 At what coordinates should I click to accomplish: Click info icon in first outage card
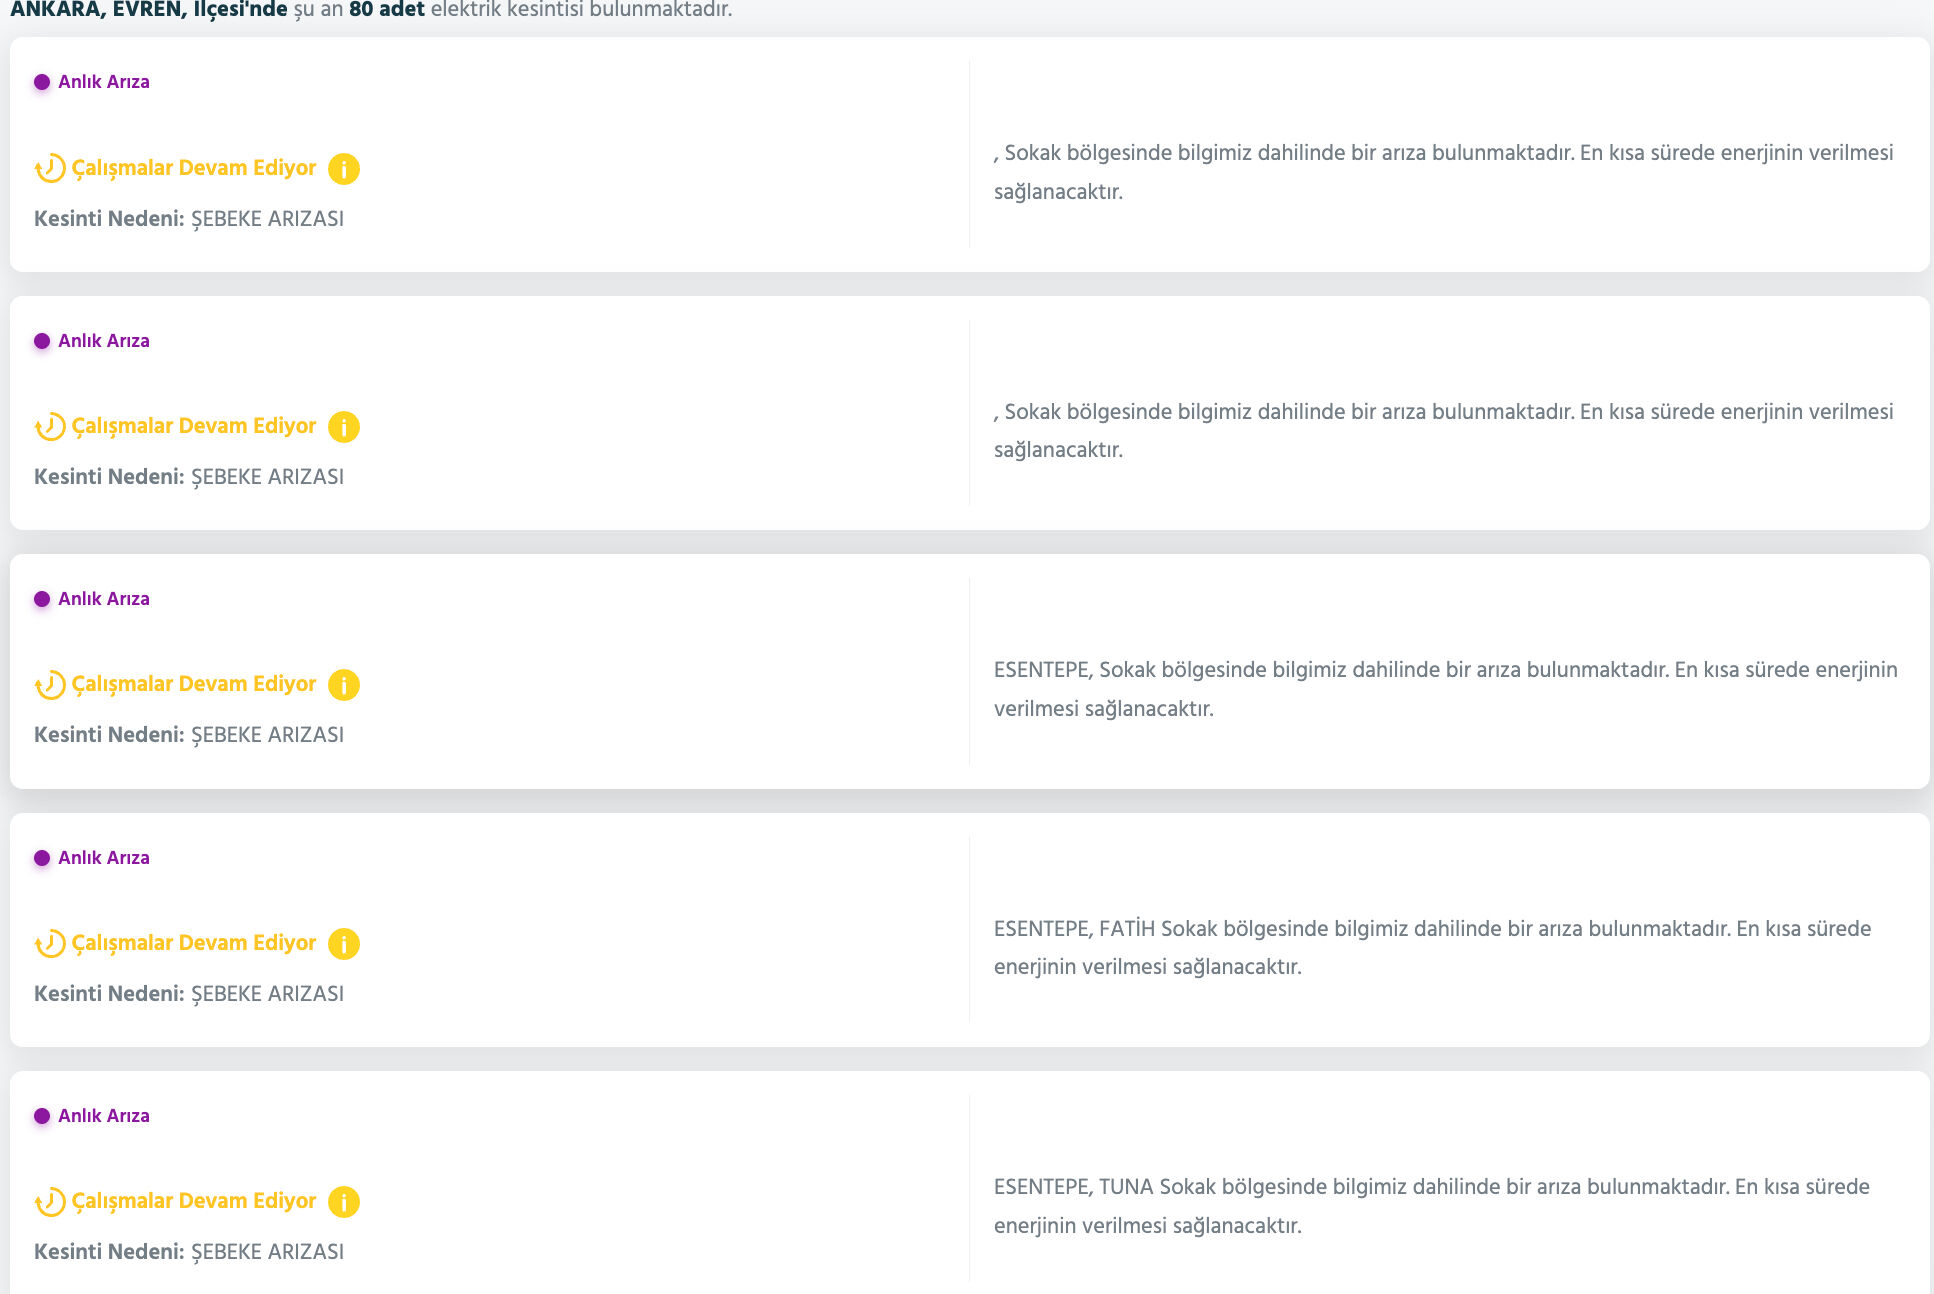tap(343, 169)
